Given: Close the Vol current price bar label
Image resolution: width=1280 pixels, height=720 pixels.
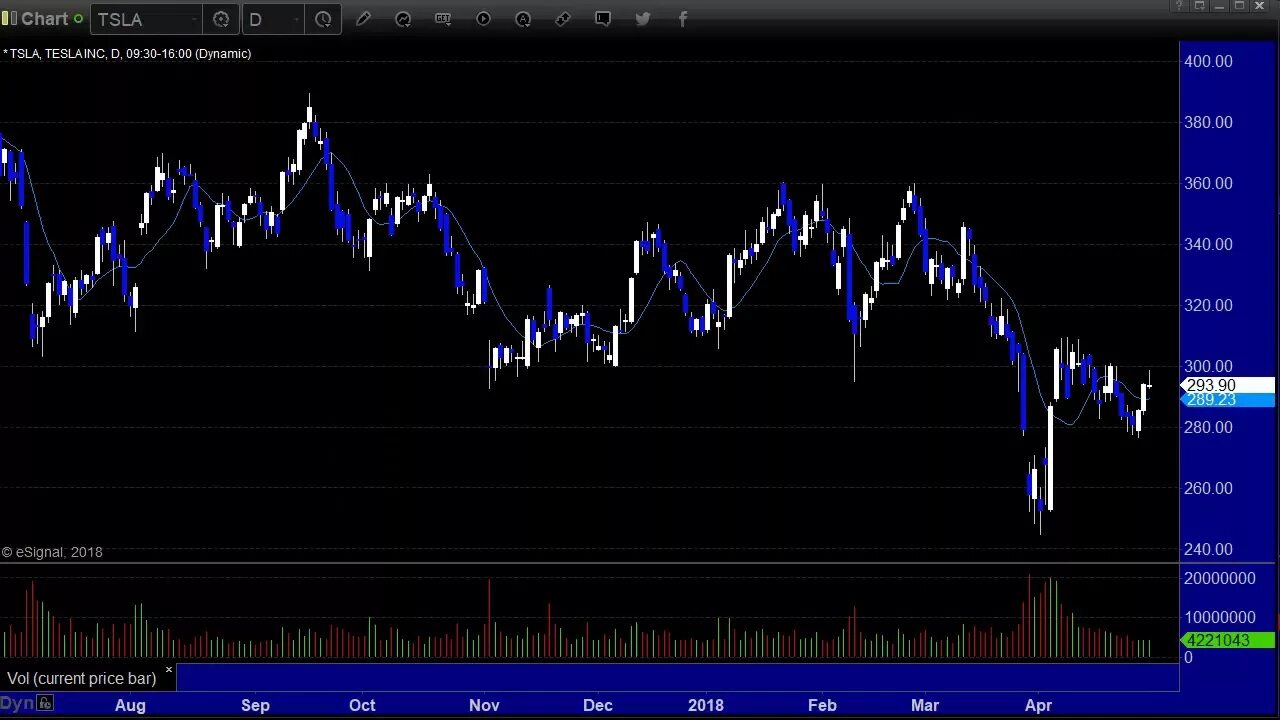Looking at the screenshot, I should 168,670.
